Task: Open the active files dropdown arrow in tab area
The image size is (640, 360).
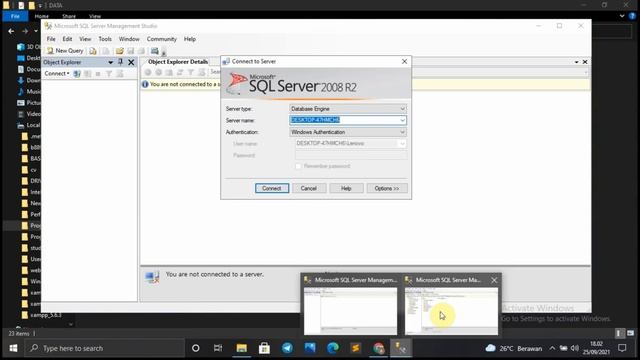Action: [576, 62]
